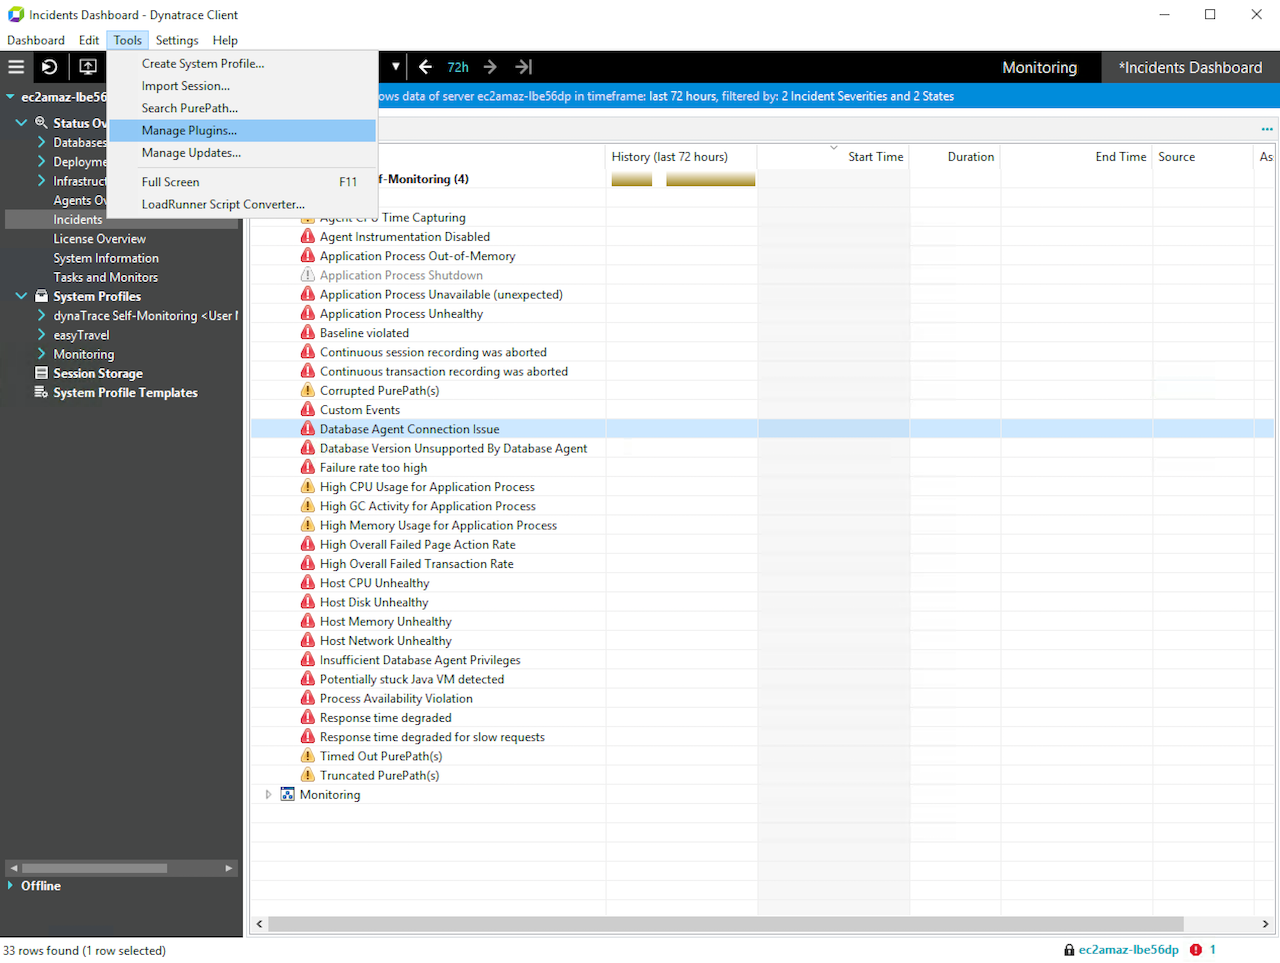Viewport: 1280px width, 963px height.
Task: Sort by the End Time column header
Action: click(1076, 157)
